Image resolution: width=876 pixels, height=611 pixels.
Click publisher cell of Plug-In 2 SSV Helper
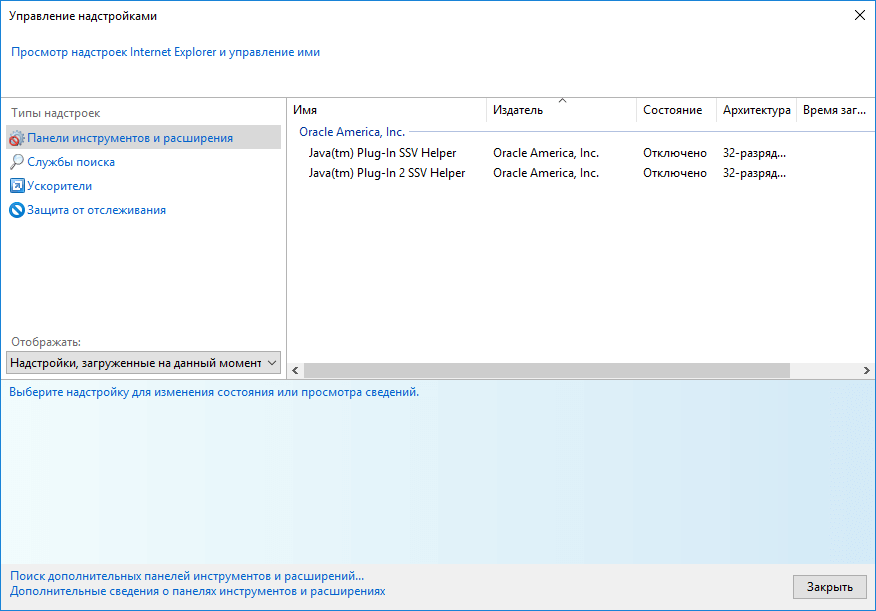[x=546, y=173]
